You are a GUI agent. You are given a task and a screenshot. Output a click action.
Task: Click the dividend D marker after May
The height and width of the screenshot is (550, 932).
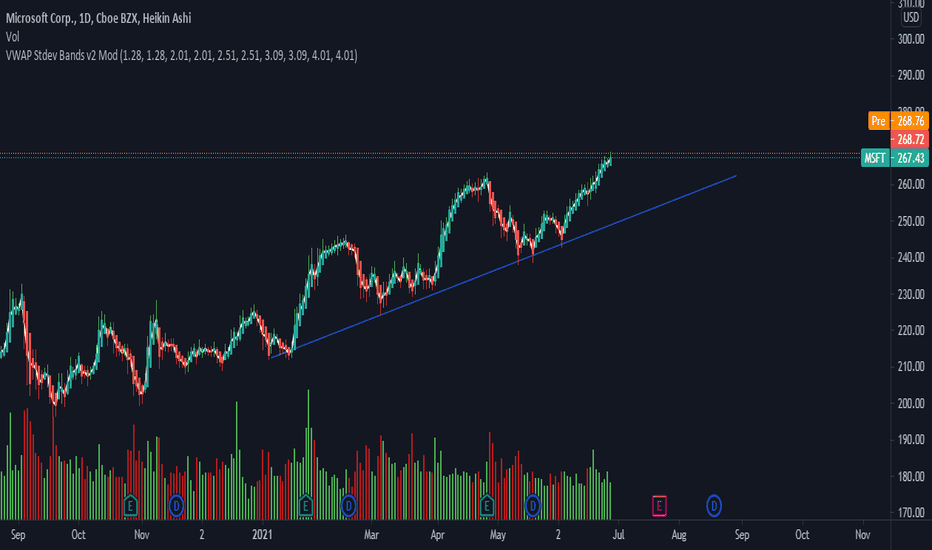click(533, 506)
